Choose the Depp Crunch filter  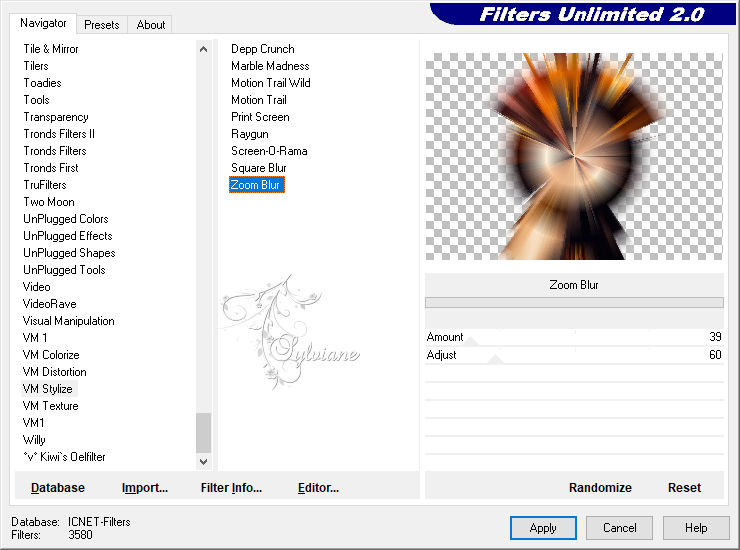point(263,49)
